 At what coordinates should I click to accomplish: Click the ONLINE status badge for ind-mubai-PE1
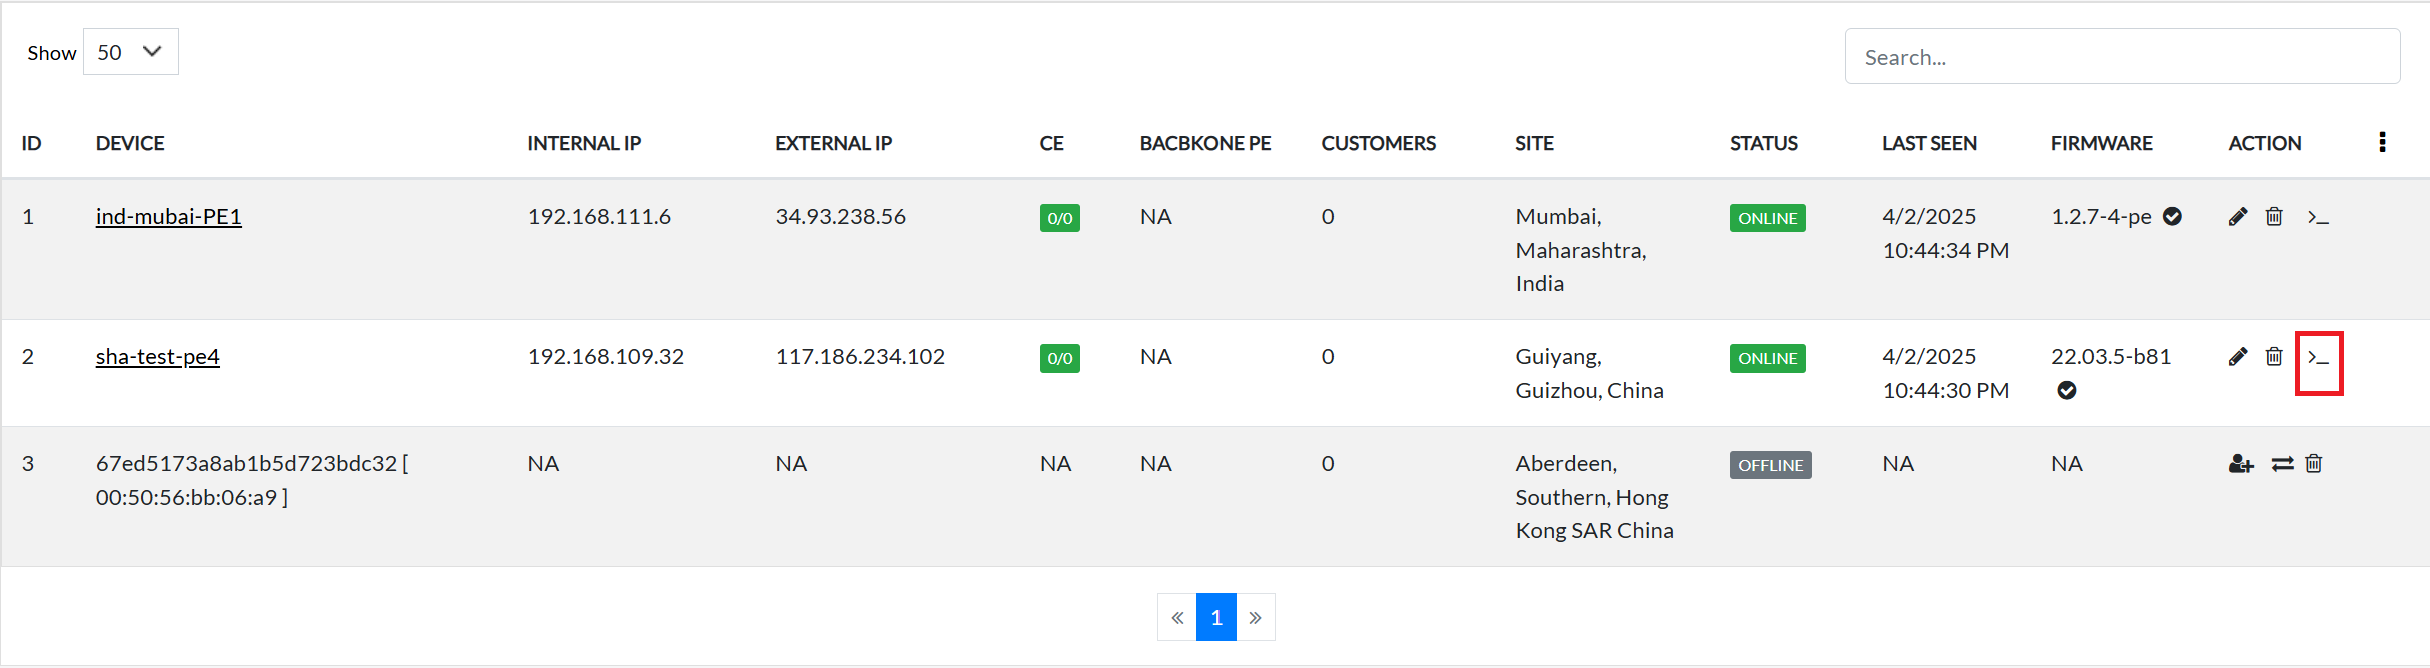(1767, 218)
